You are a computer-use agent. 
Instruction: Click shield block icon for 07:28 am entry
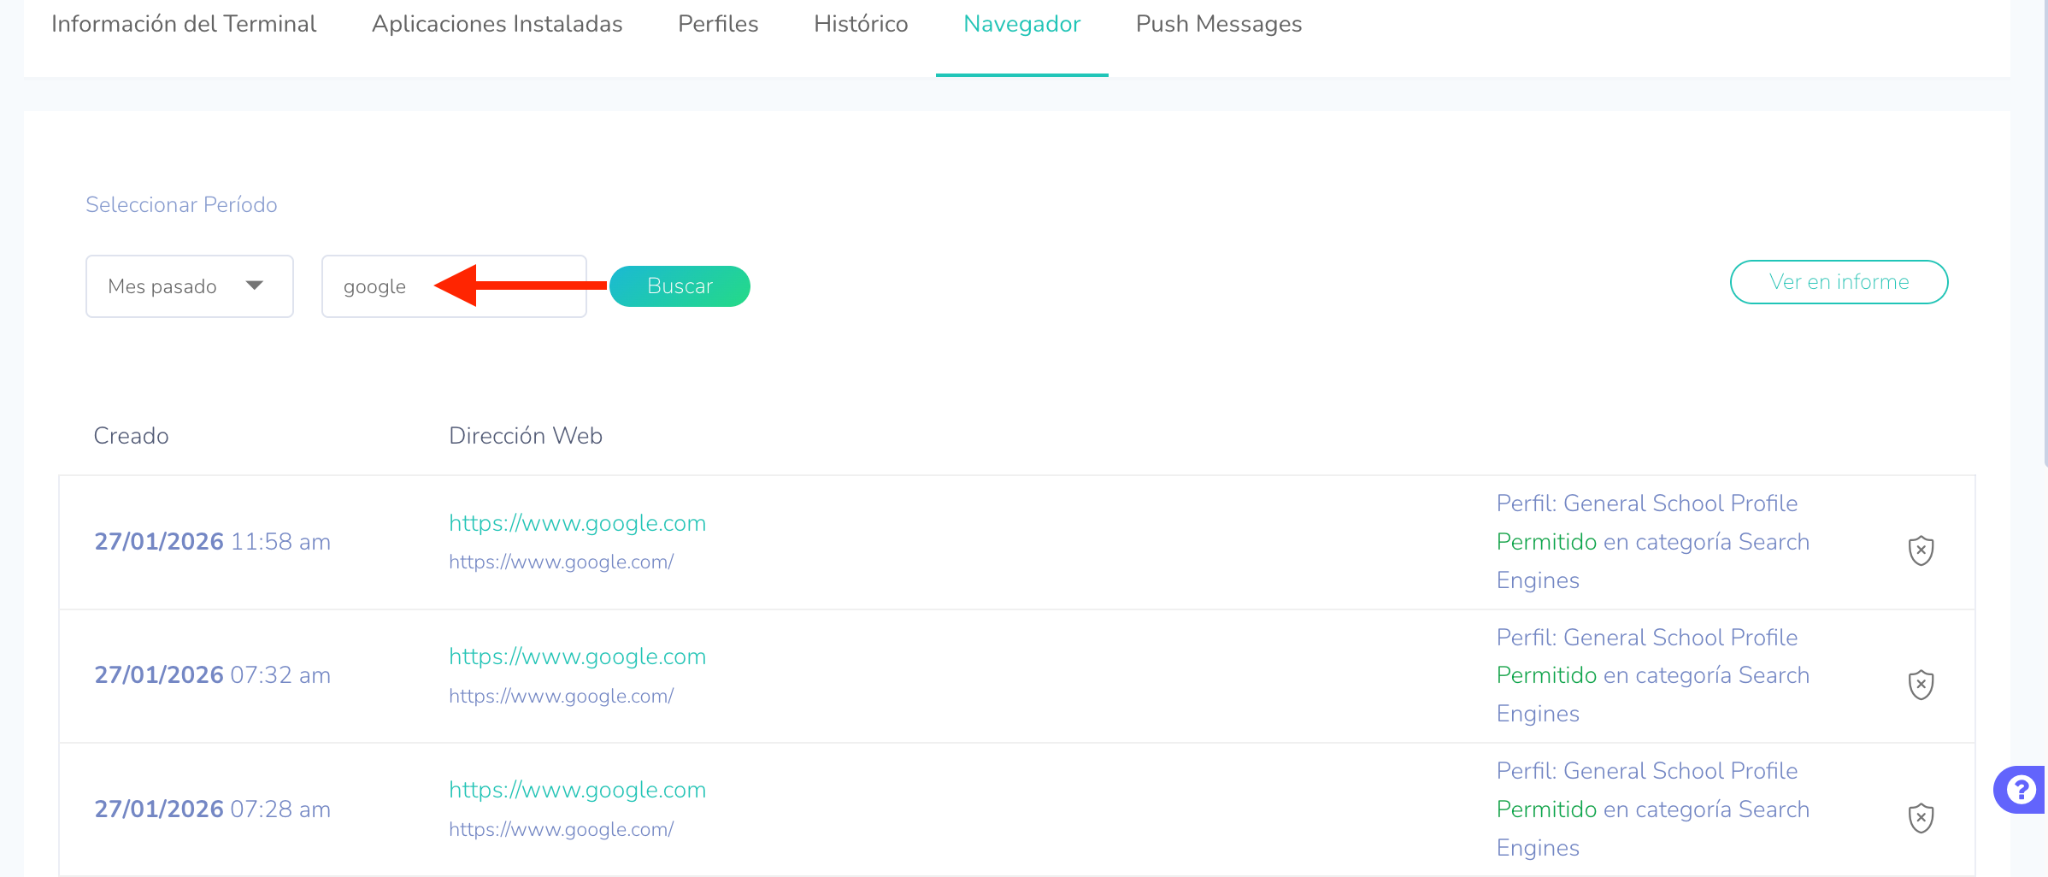pos(1920,818)
